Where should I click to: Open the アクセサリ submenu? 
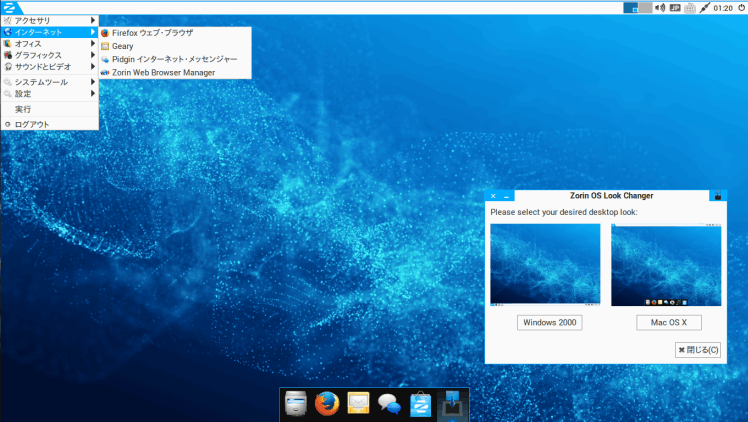pos(50,21)
